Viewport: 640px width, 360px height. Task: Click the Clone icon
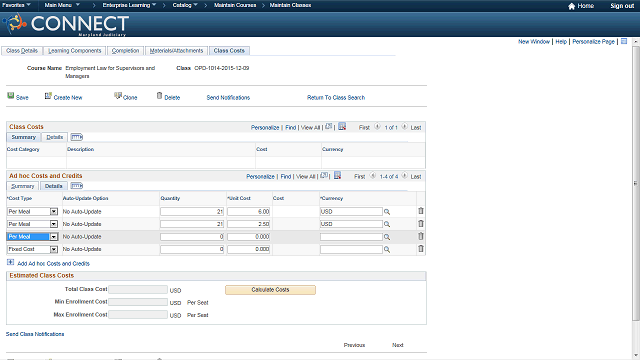click(x=118, y=96)
